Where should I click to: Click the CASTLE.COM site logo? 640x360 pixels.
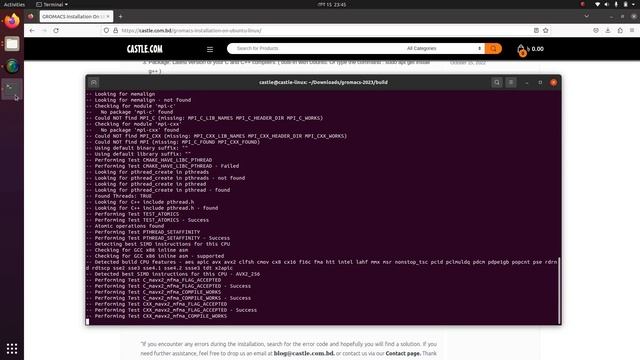pyautogui.click(x=144, y=49)
